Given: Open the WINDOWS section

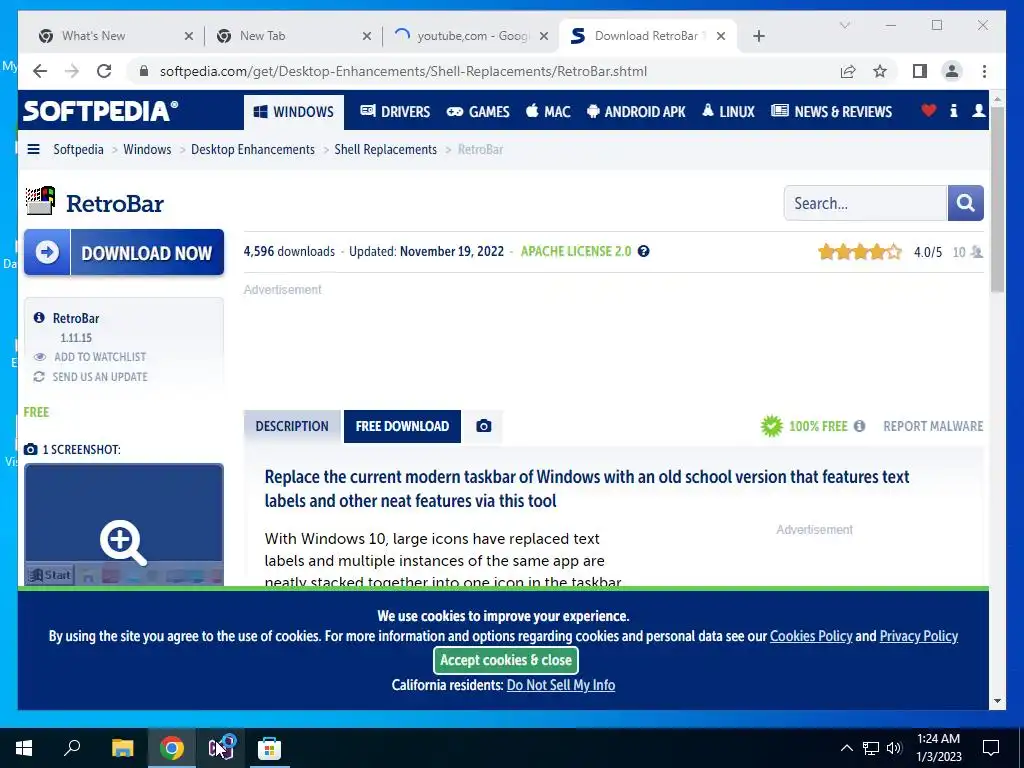Looking at the screenshot, I should click(294, 112).
